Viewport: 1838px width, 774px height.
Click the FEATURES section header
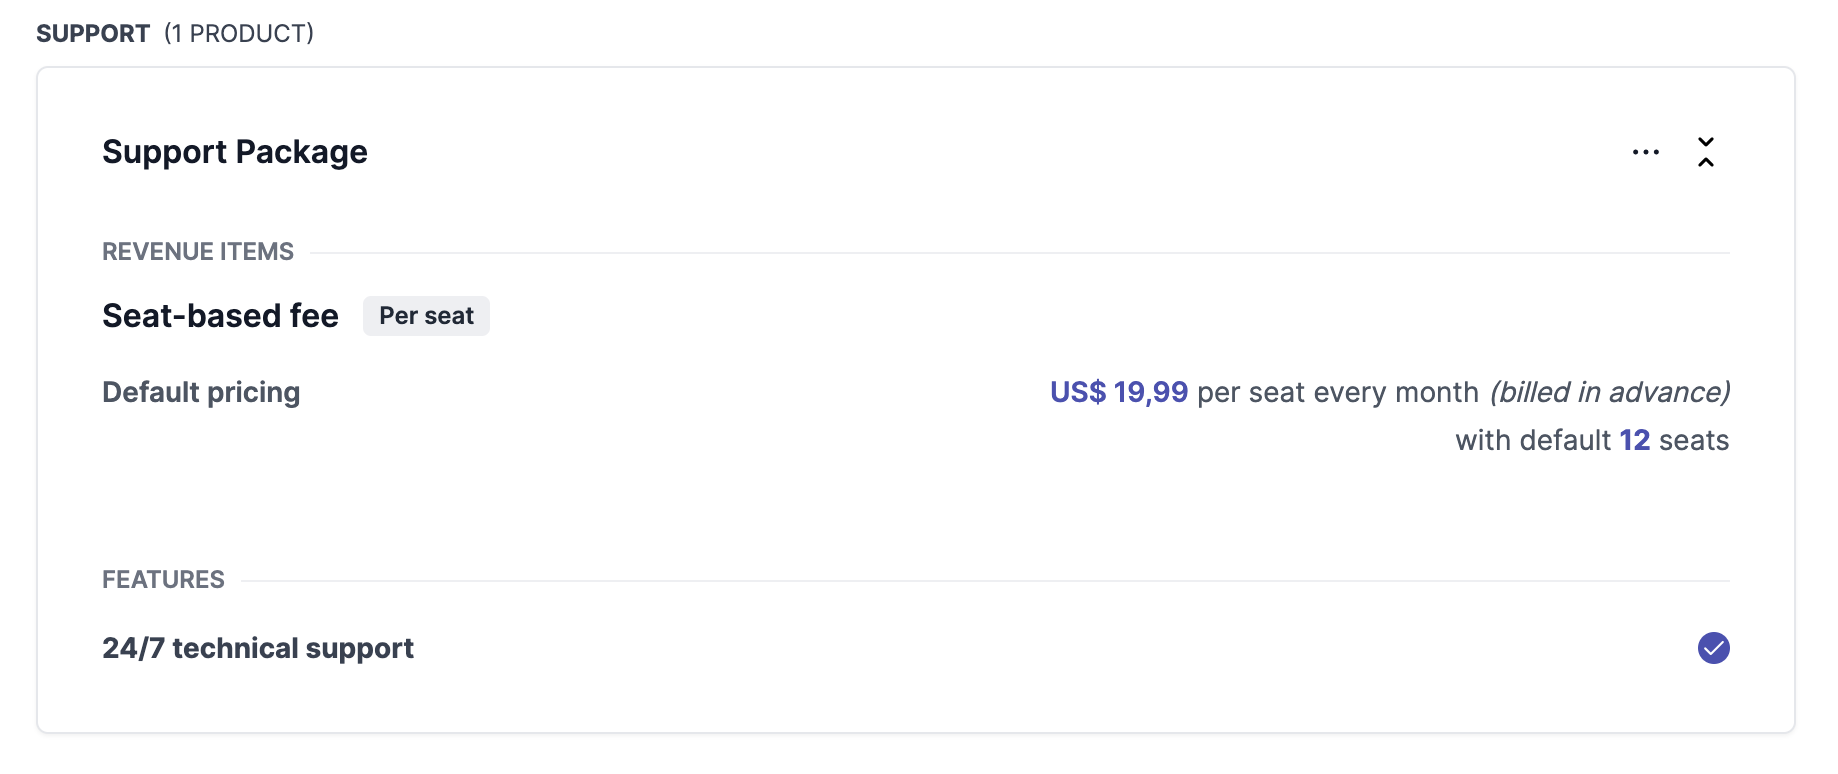click(163, 580)
